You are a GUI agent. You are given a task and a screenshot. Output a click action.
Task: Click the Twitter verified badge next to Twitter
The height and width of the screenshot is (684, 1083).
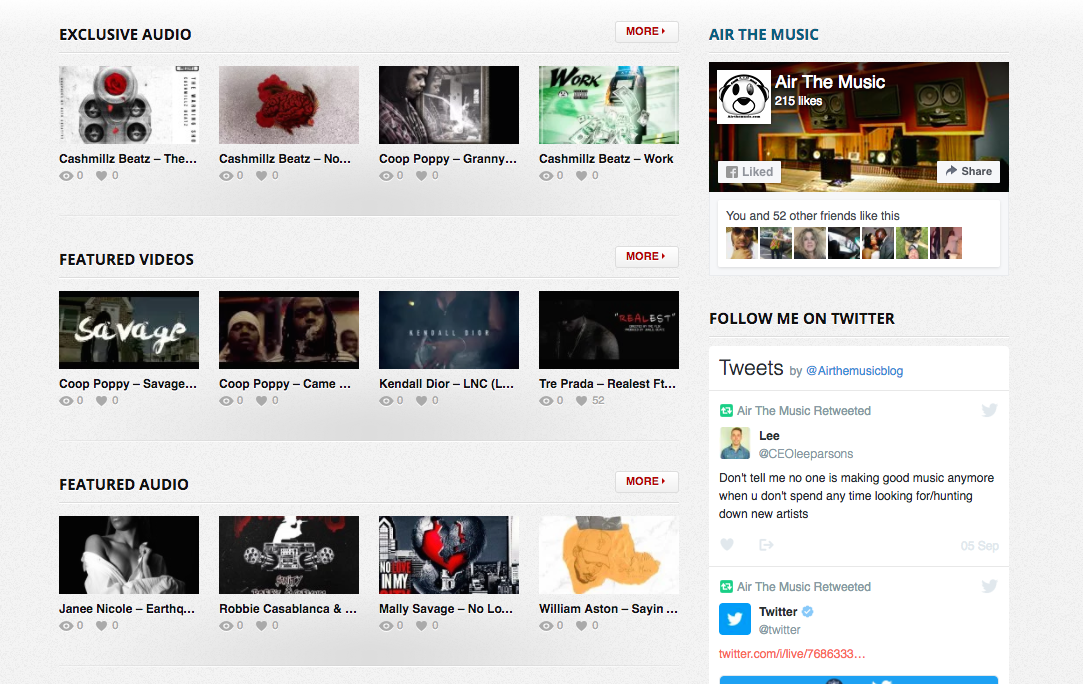[x=806, y=610]
